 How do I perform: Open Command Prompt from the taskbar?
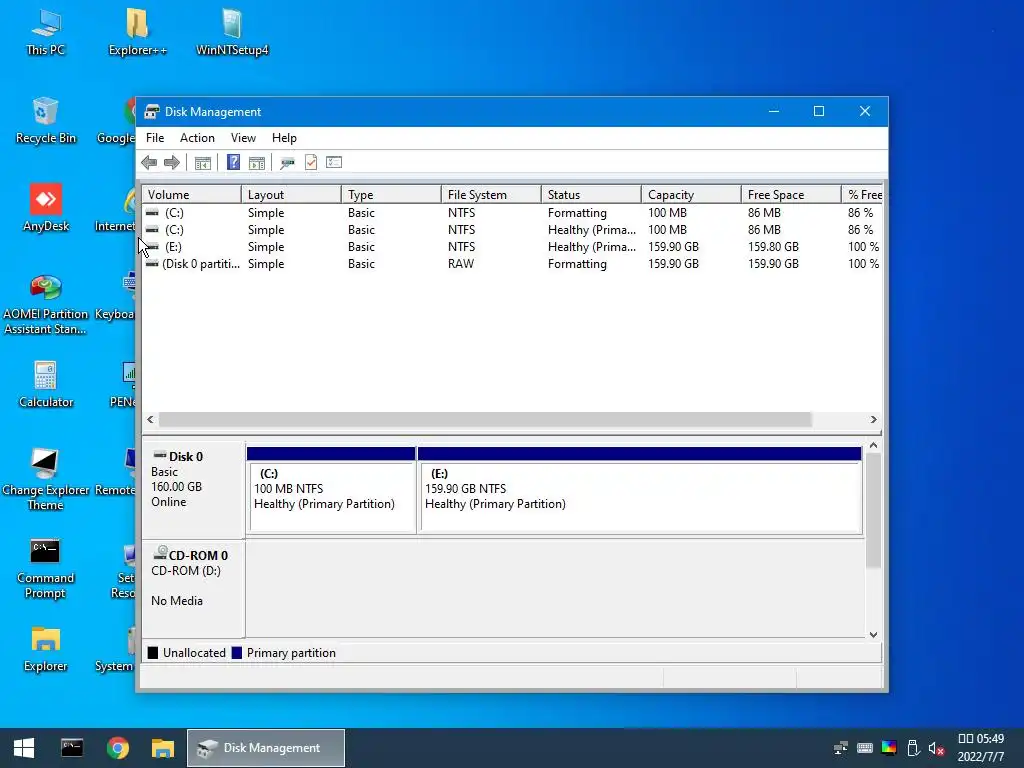coord(72,748)
